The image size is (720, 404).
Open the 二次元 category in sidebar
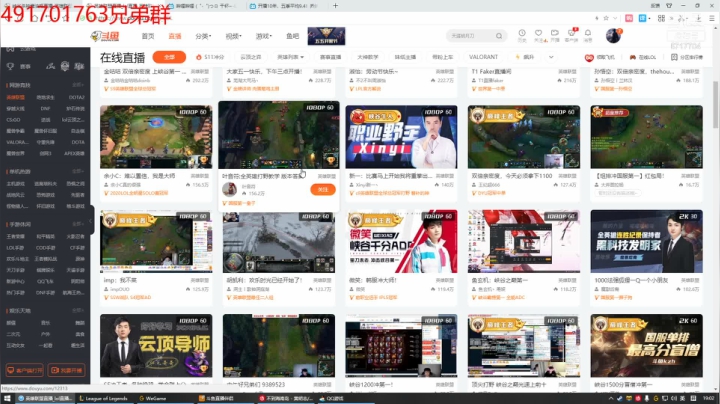tap(13, 334)
